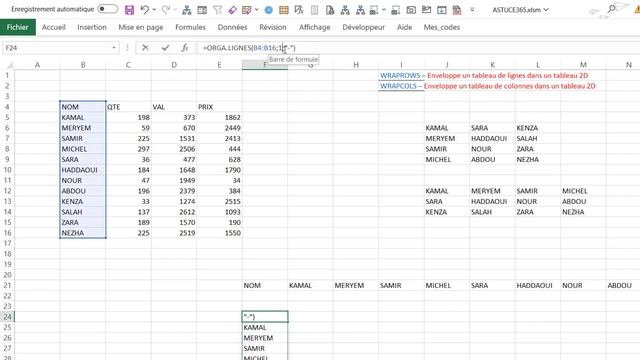Click the MERYEM cell in row 26
640x360 pixels.
coord(265,338)
